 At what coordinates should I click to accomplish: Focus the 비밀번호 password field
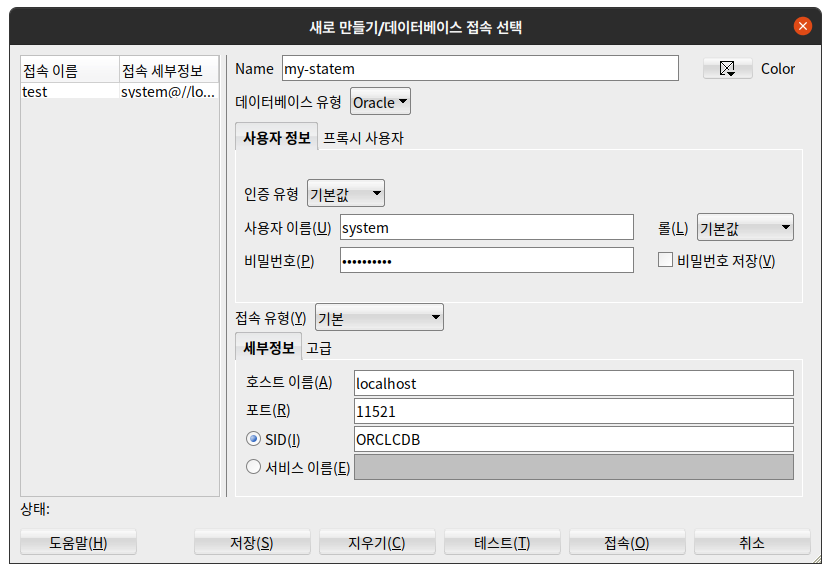pos(487,260)
